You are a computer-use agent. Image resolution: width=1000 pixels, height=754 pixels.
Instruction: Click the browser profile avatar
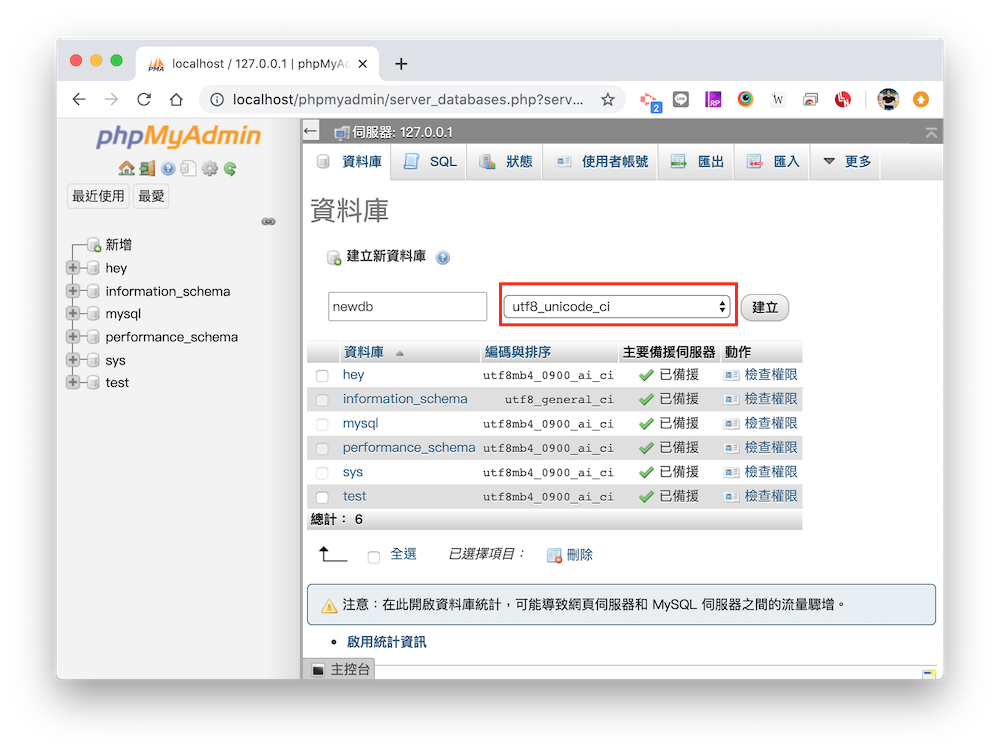pos(888,100)
